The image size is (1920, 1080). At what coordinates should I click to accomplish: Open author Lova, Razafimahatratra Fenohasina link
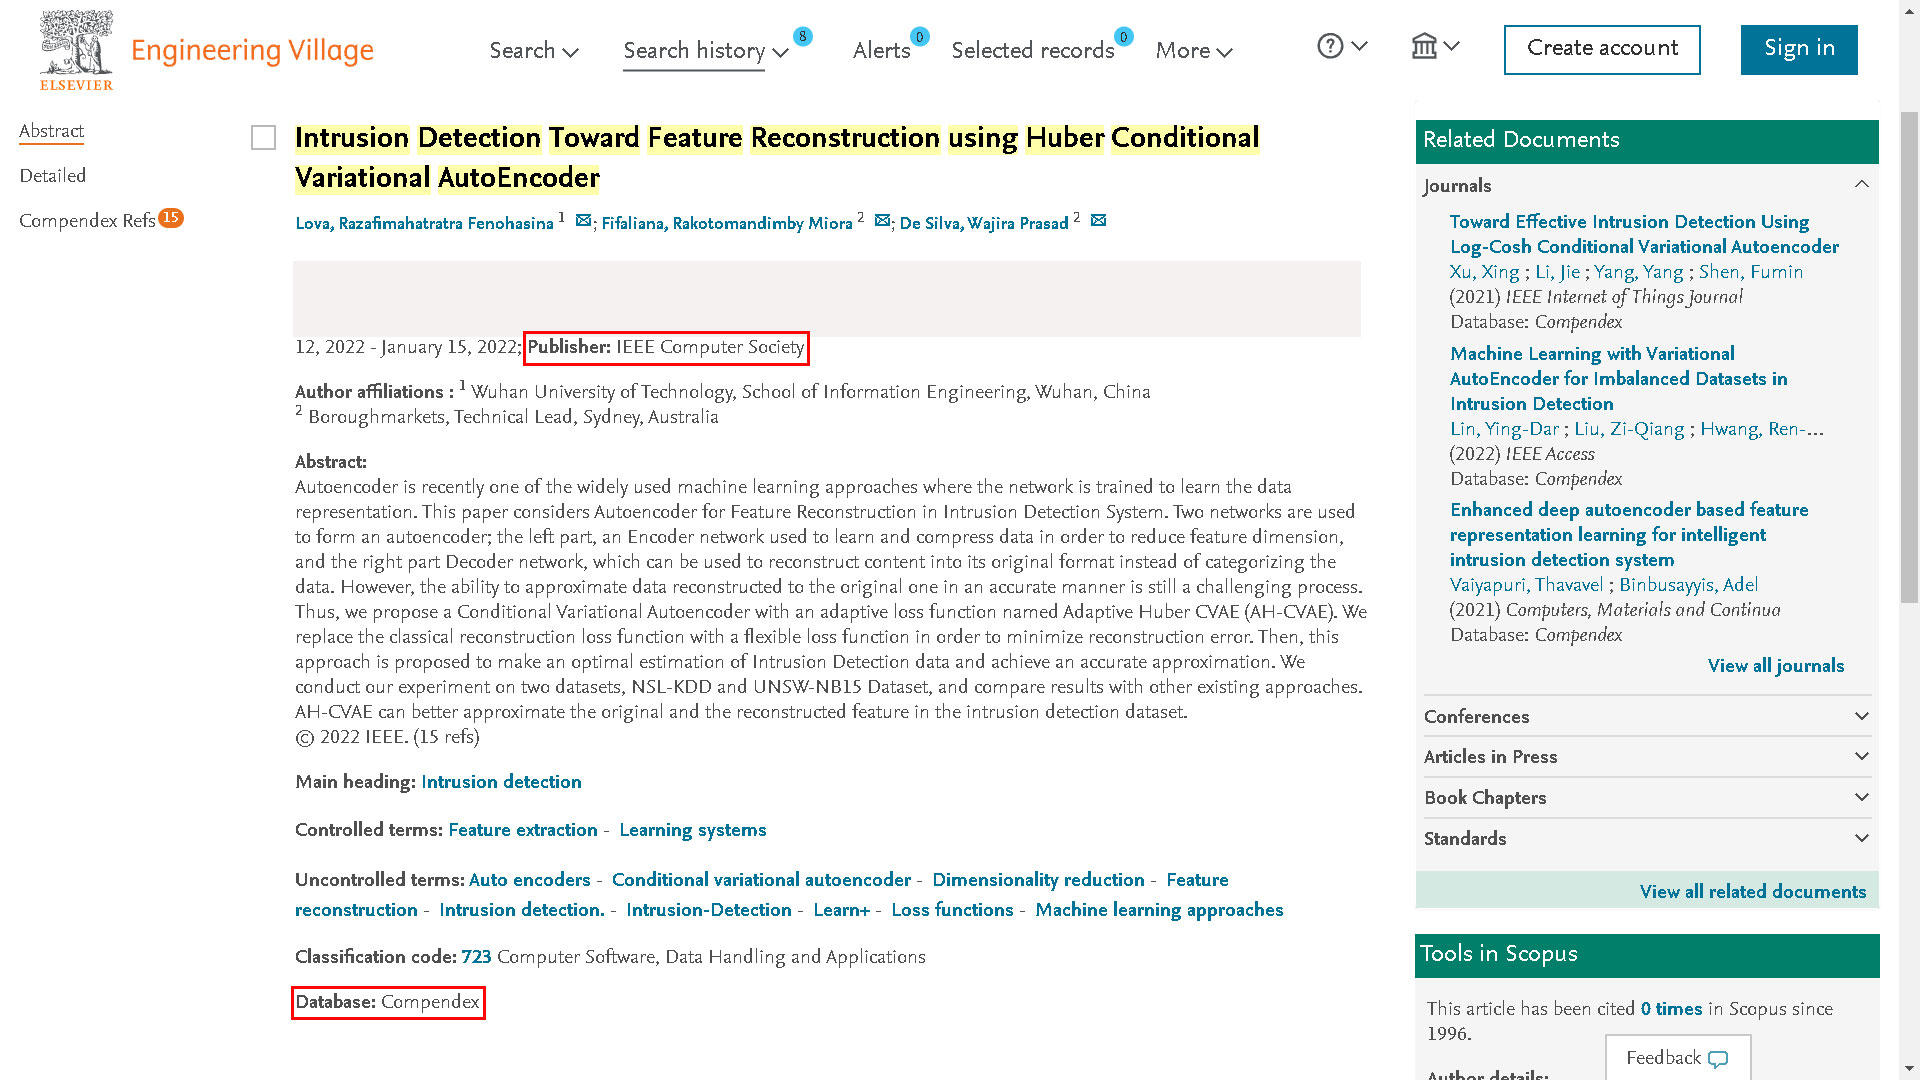(424, 223)
